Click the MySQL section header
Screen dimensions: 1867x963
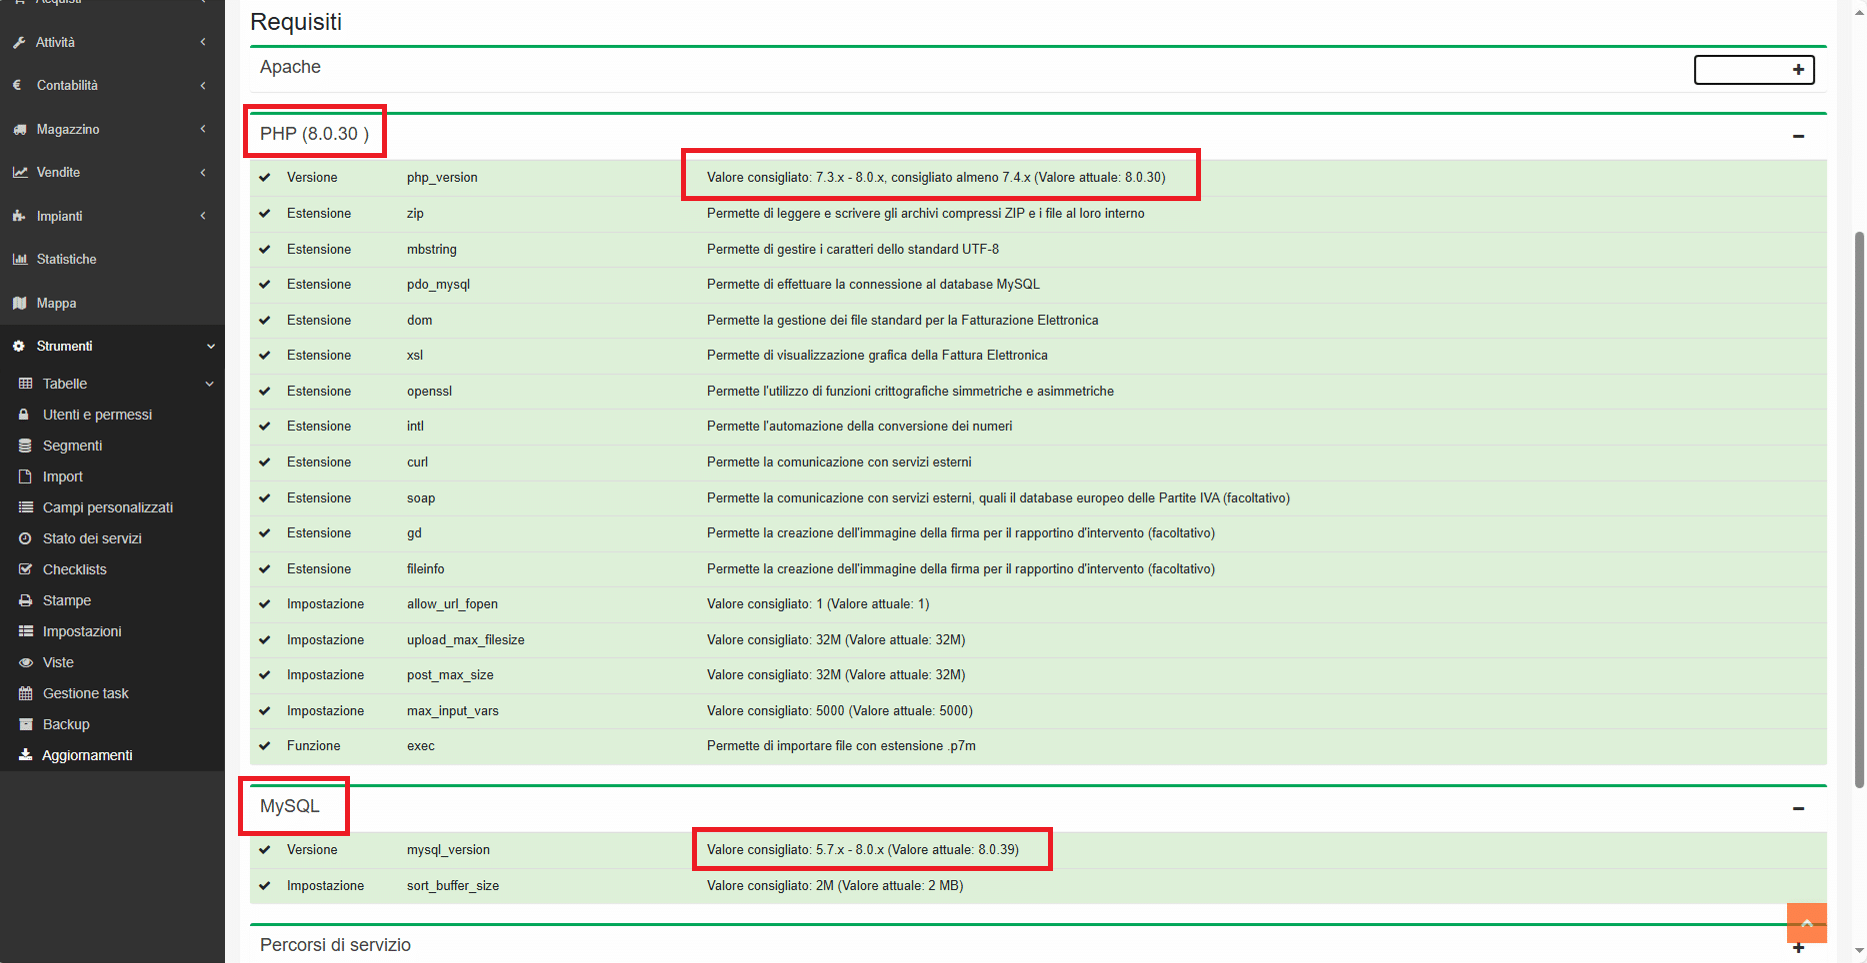[290, 806]
